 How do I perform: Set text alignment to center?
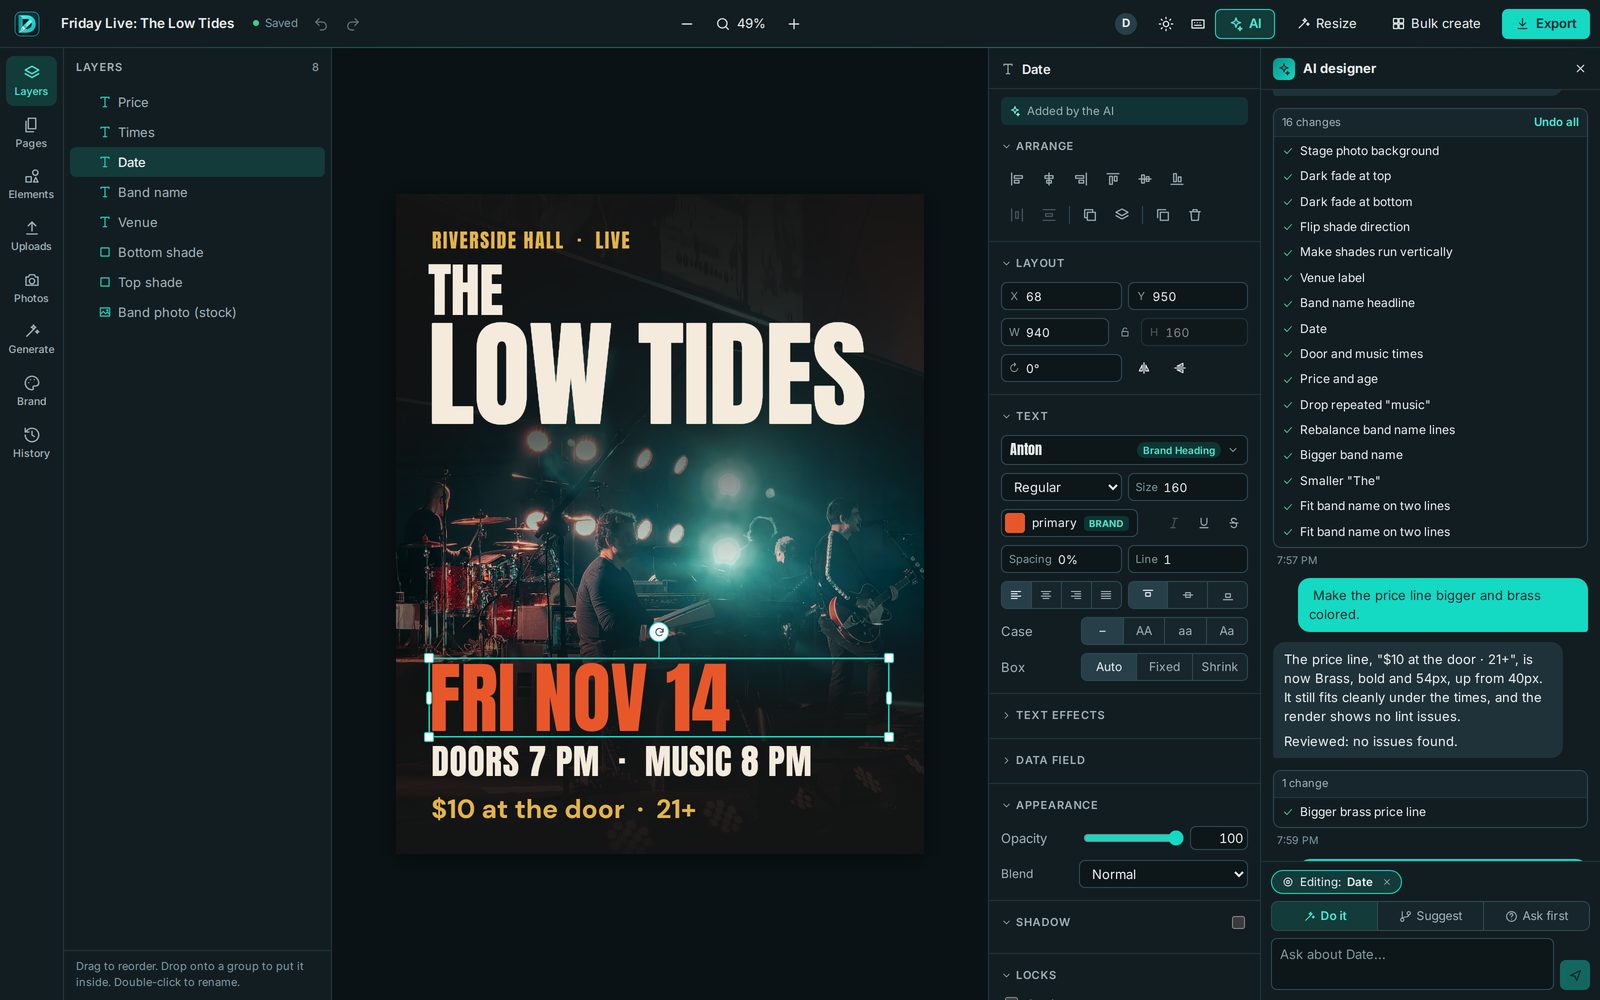[1046, 595]
